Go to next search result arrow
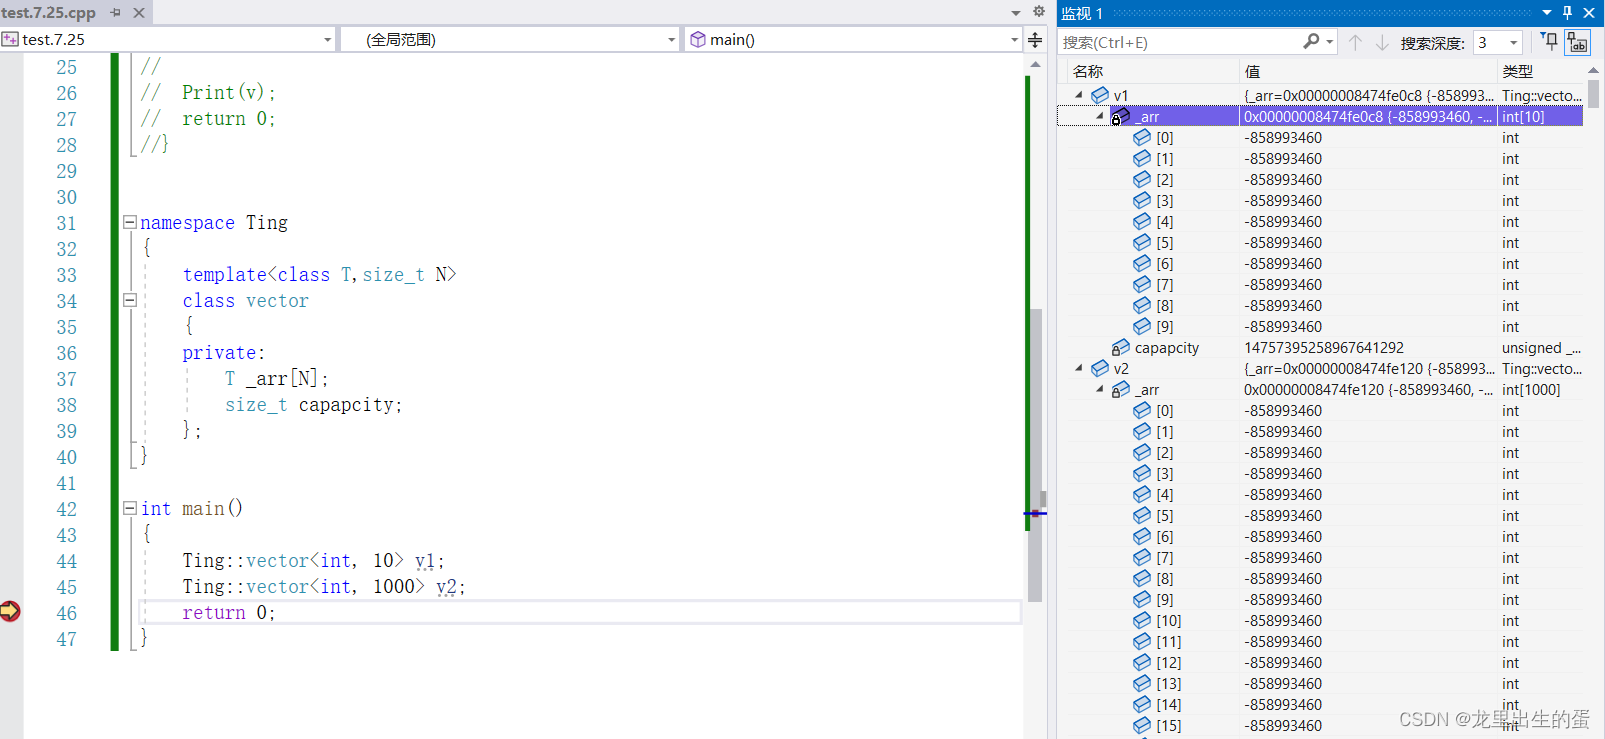The width and height of the screenshot is (1605, 739). pos(1382,42)
